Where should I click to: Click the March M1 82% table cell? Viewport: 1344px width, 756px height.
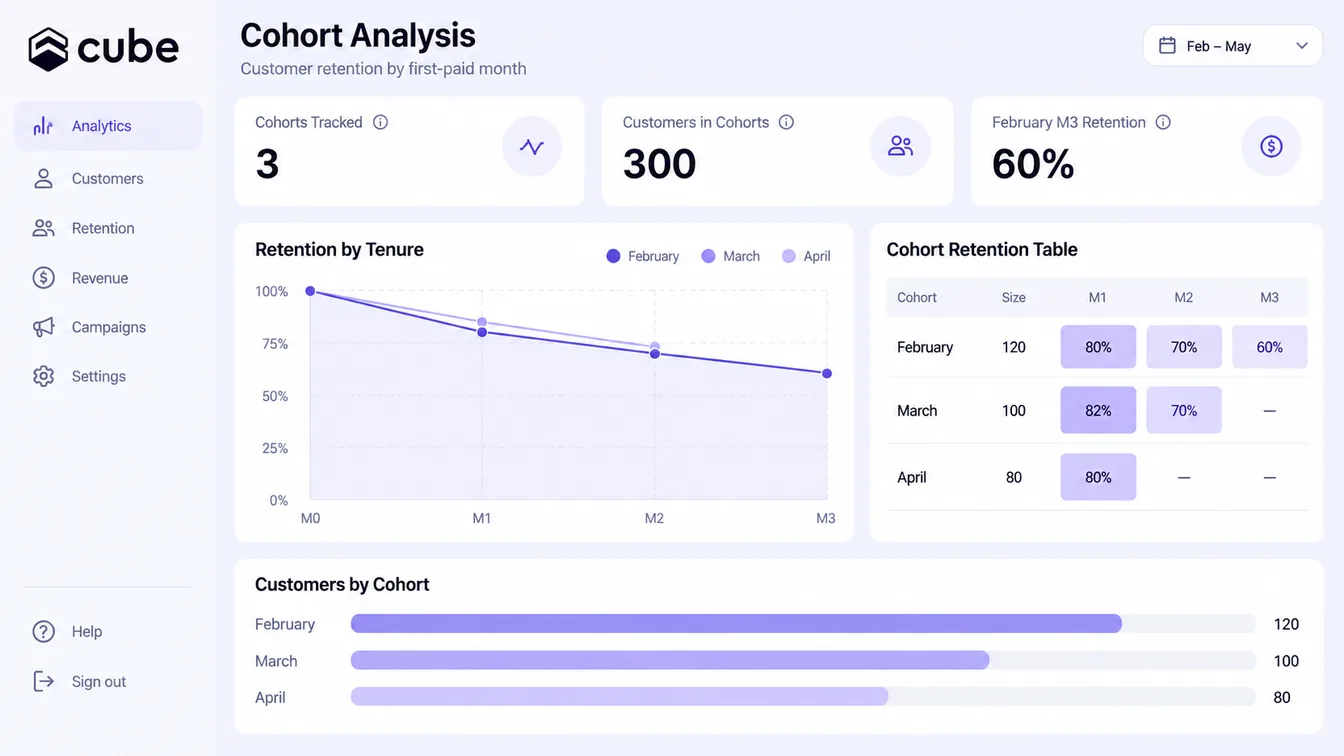pos(1098,410)
